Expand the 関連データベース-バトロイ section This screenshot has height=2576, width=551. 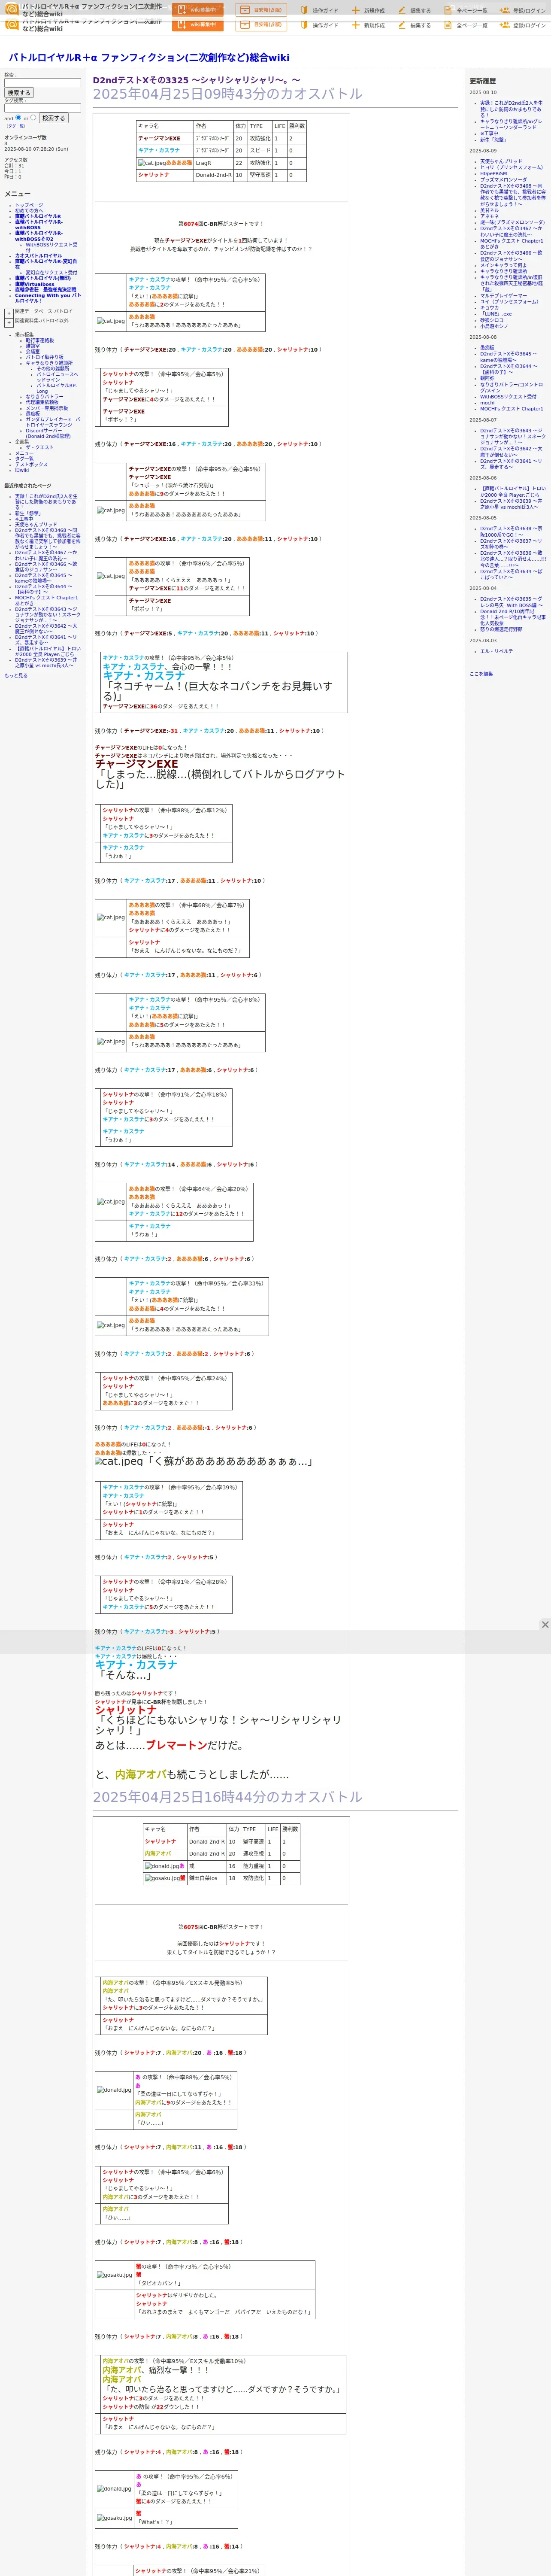pos(8,313)
